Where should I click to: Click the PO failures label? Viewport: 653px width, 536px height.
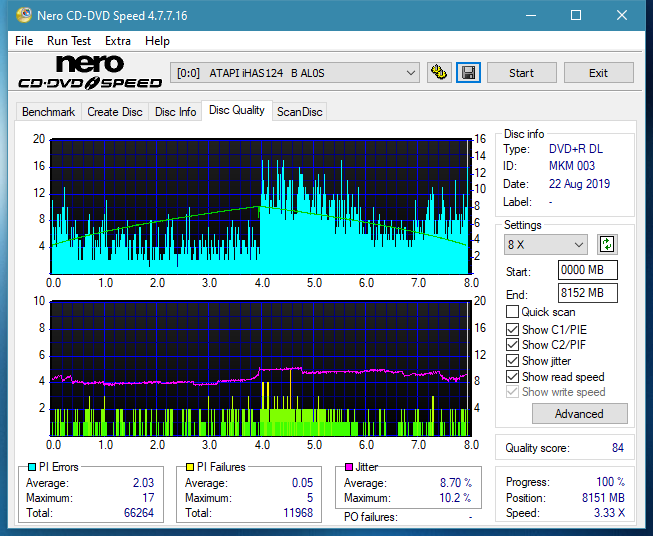point(371,517)
